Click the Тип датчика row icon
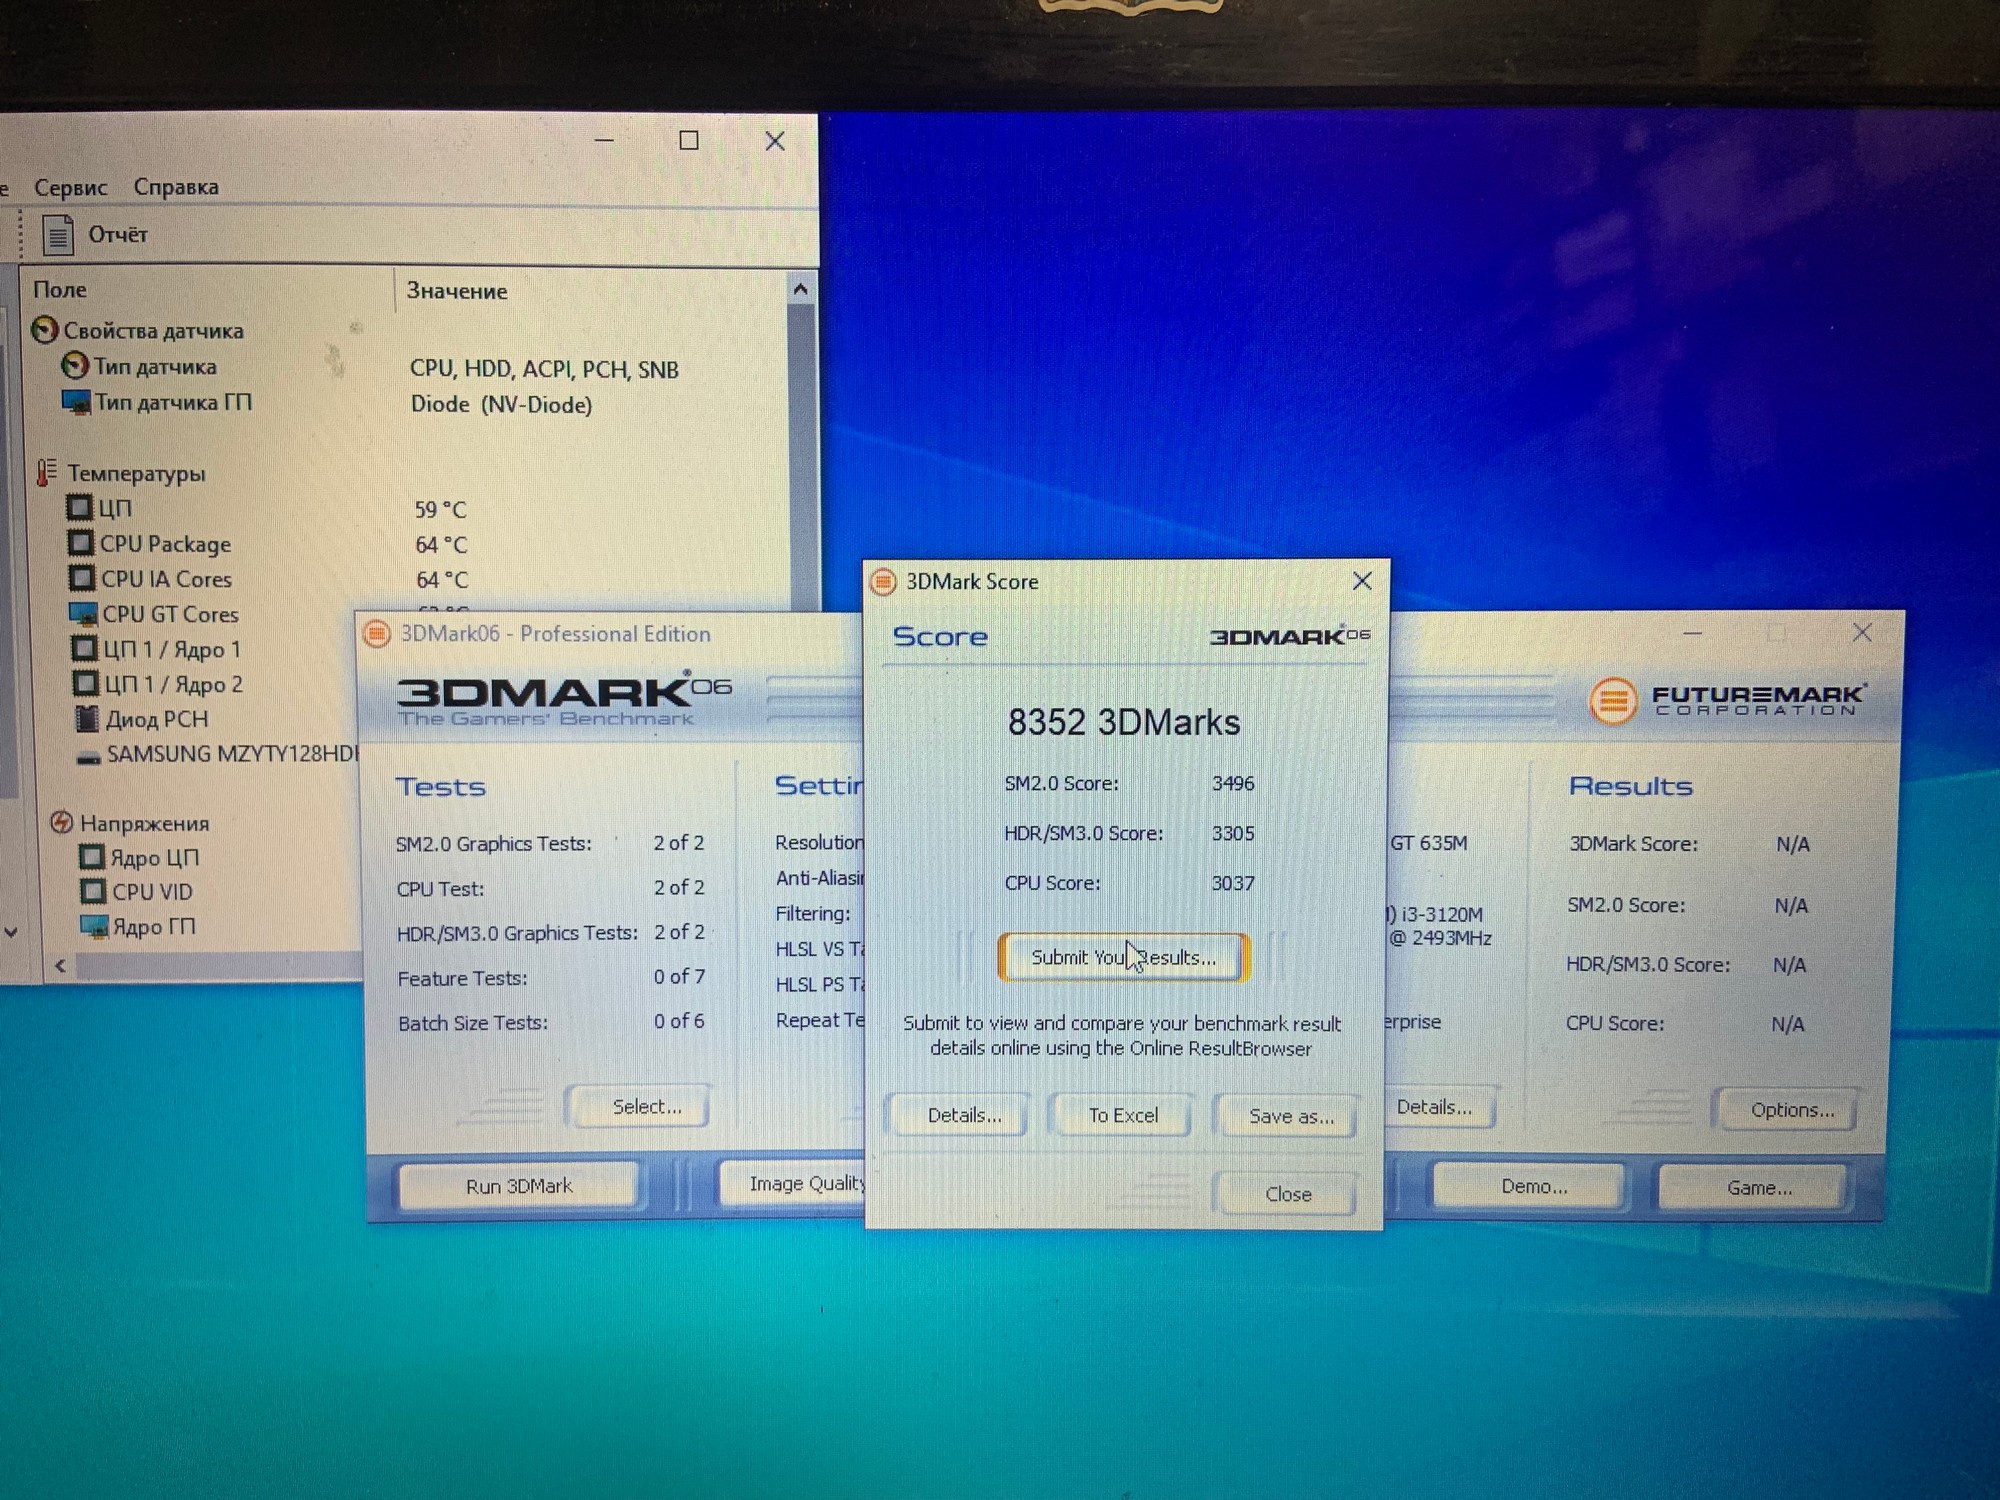 click(75, 366)
